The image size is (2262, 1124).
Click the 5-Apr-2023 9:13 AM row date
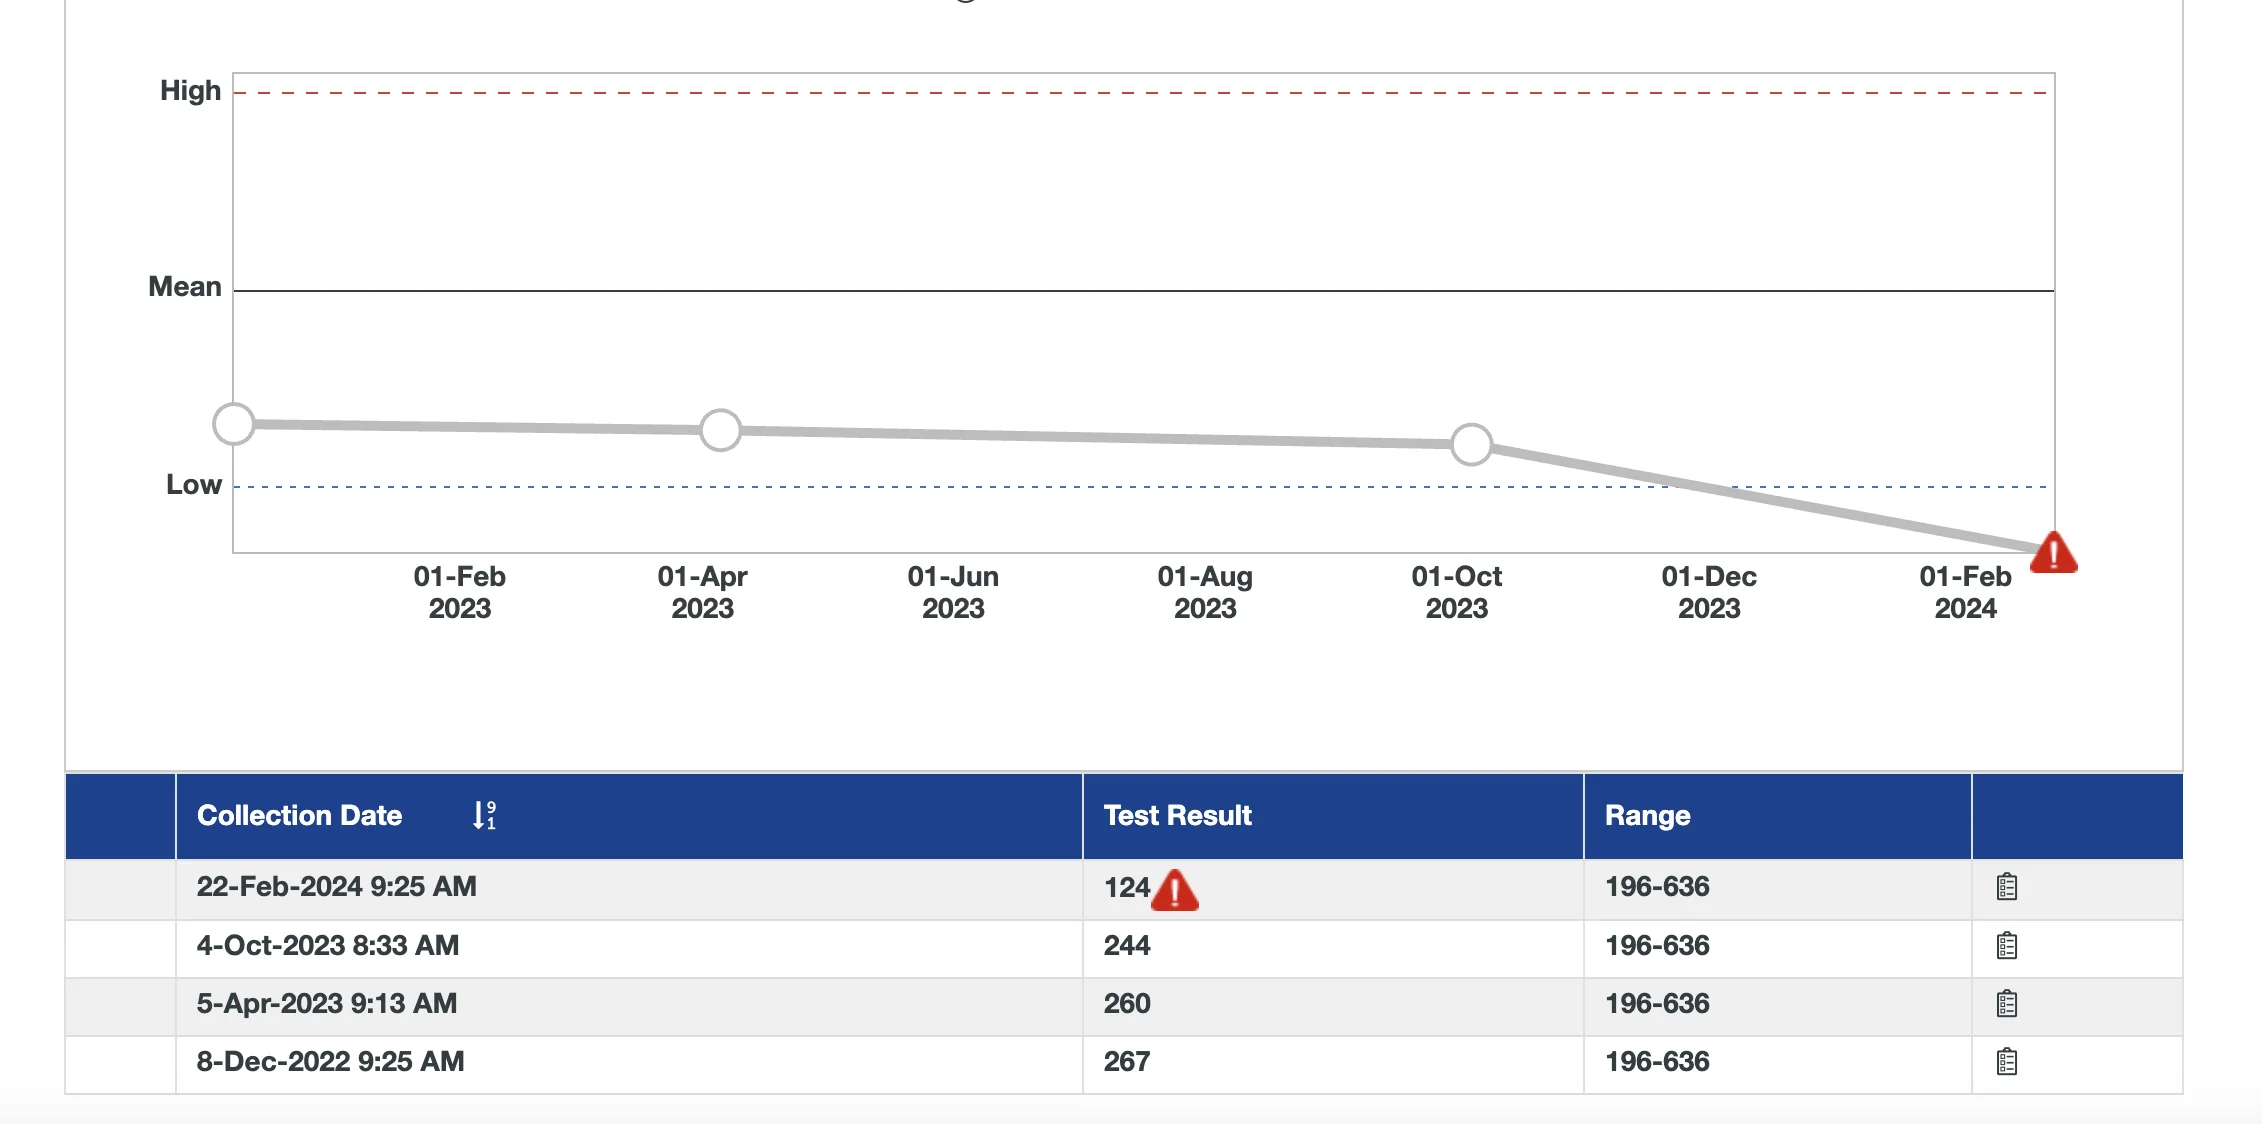click(x=326, y=1004)
